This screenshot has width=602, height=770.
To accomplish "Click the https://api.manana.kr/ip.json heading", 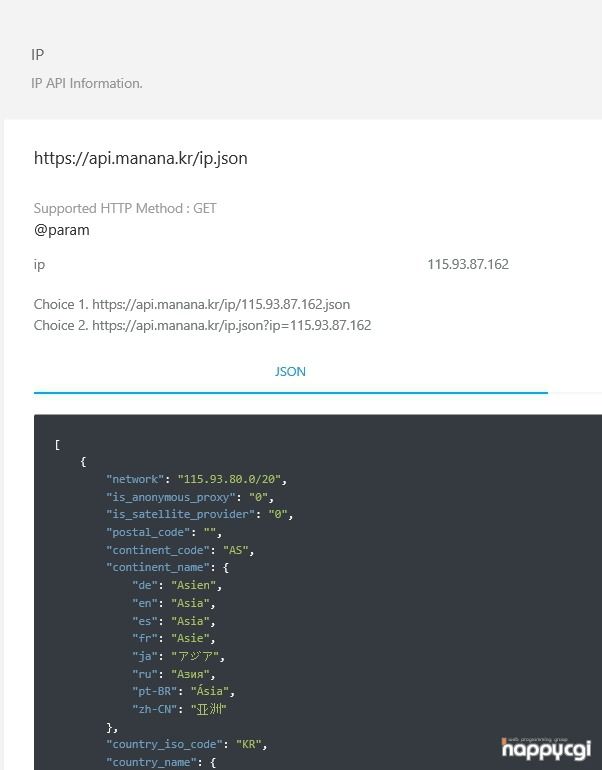I will pos(140,159).
